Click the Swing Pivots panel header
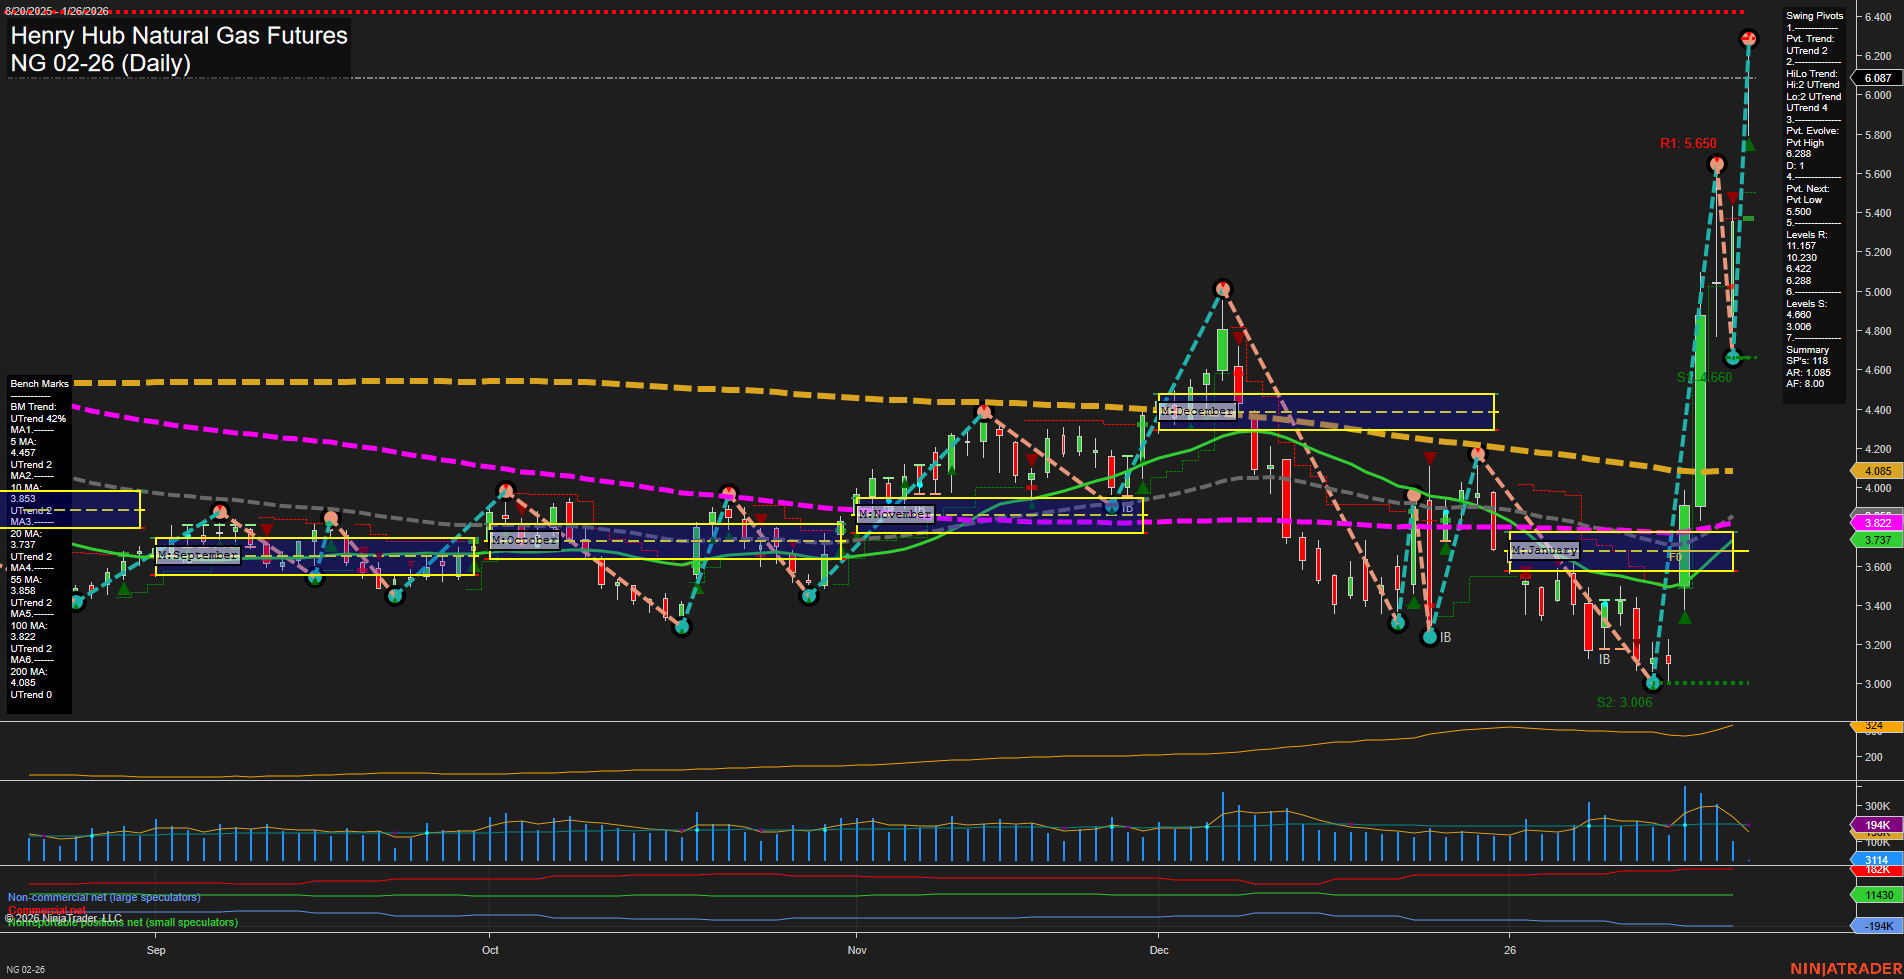This screenshot has height=979, width=1904. [x=1814, y=15]
